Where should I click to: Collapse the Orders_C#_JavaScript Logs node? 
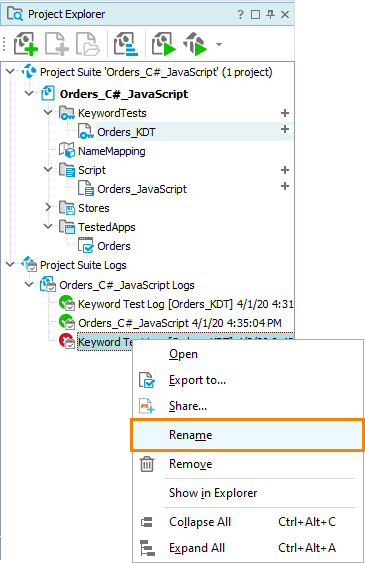[29, 284]
